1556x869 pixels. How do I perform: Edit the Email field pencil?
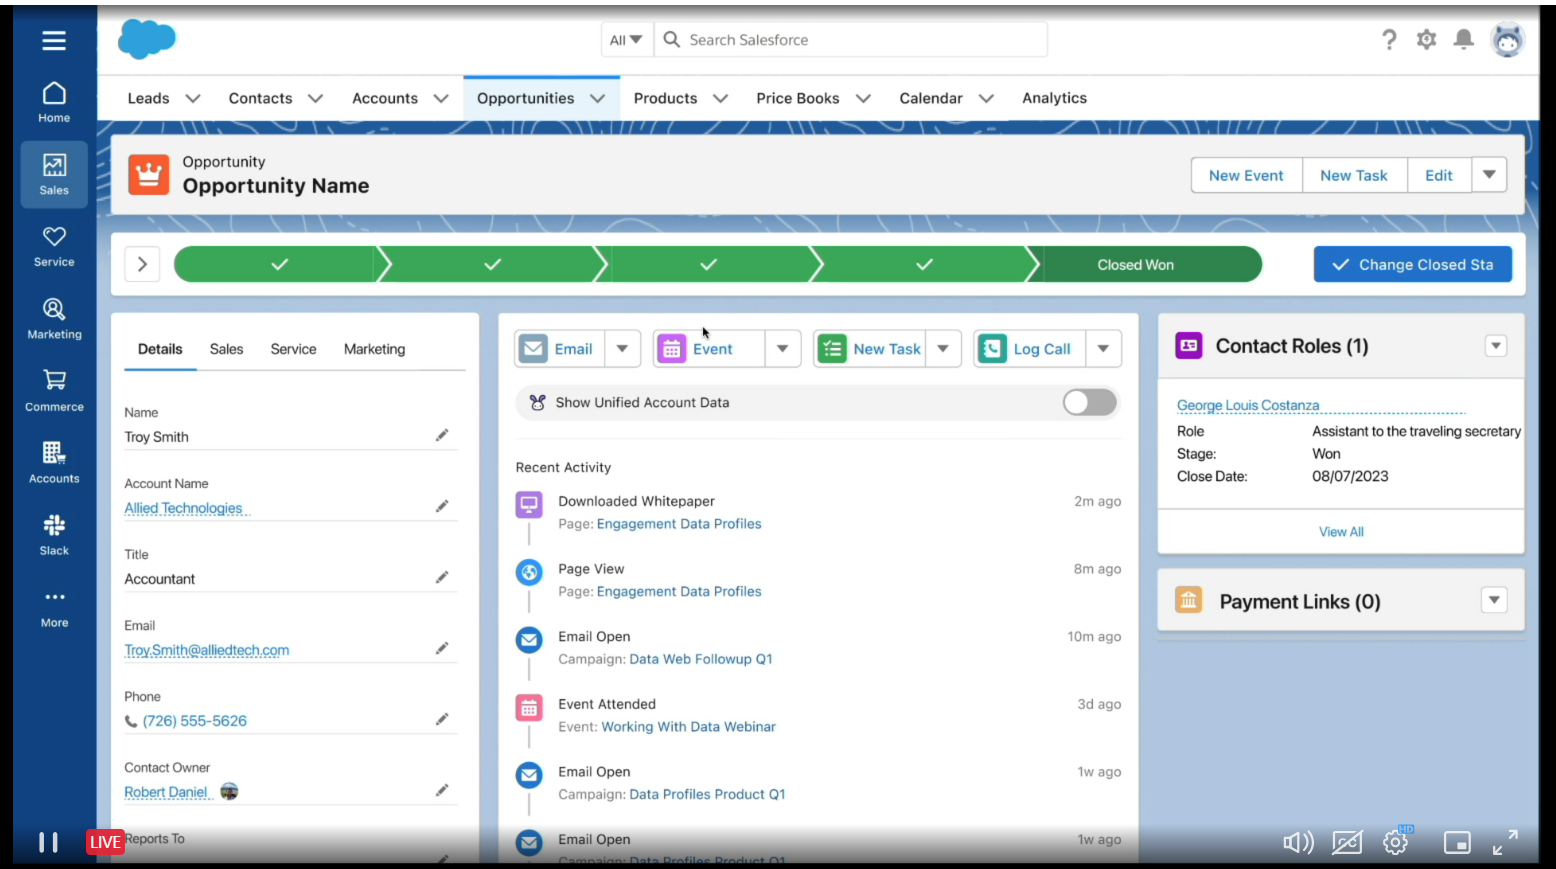point(442,648)
